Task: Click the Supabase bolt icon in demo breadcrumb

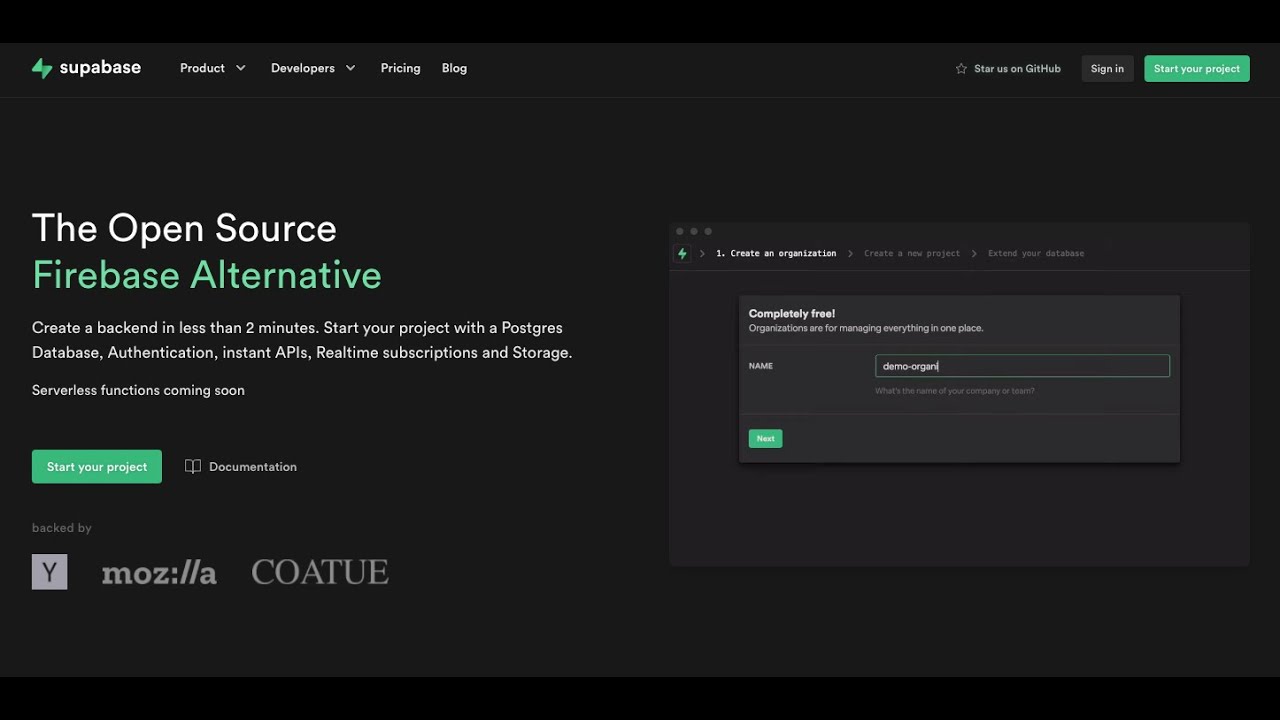Action: point(683,254)
